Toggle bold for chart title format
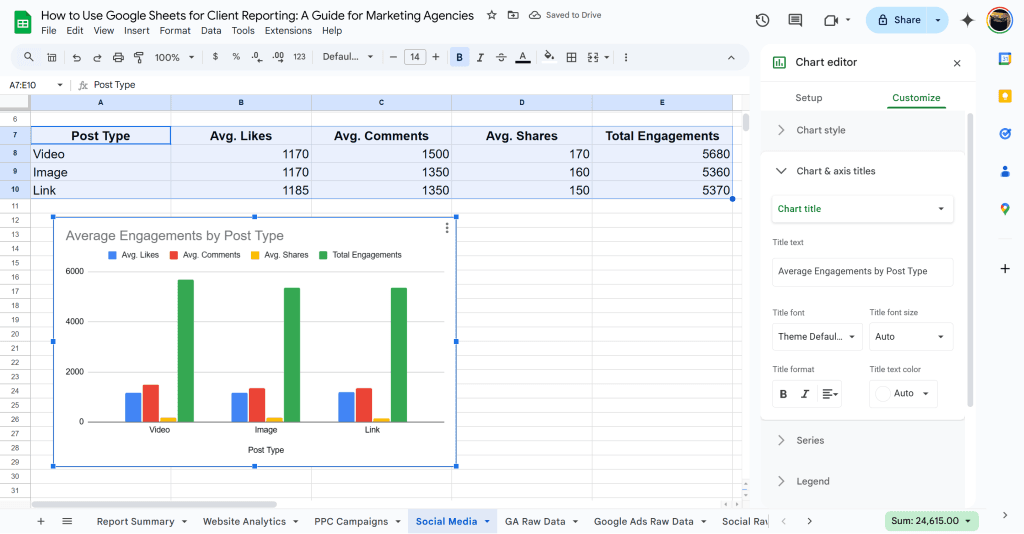 [783, 394]
